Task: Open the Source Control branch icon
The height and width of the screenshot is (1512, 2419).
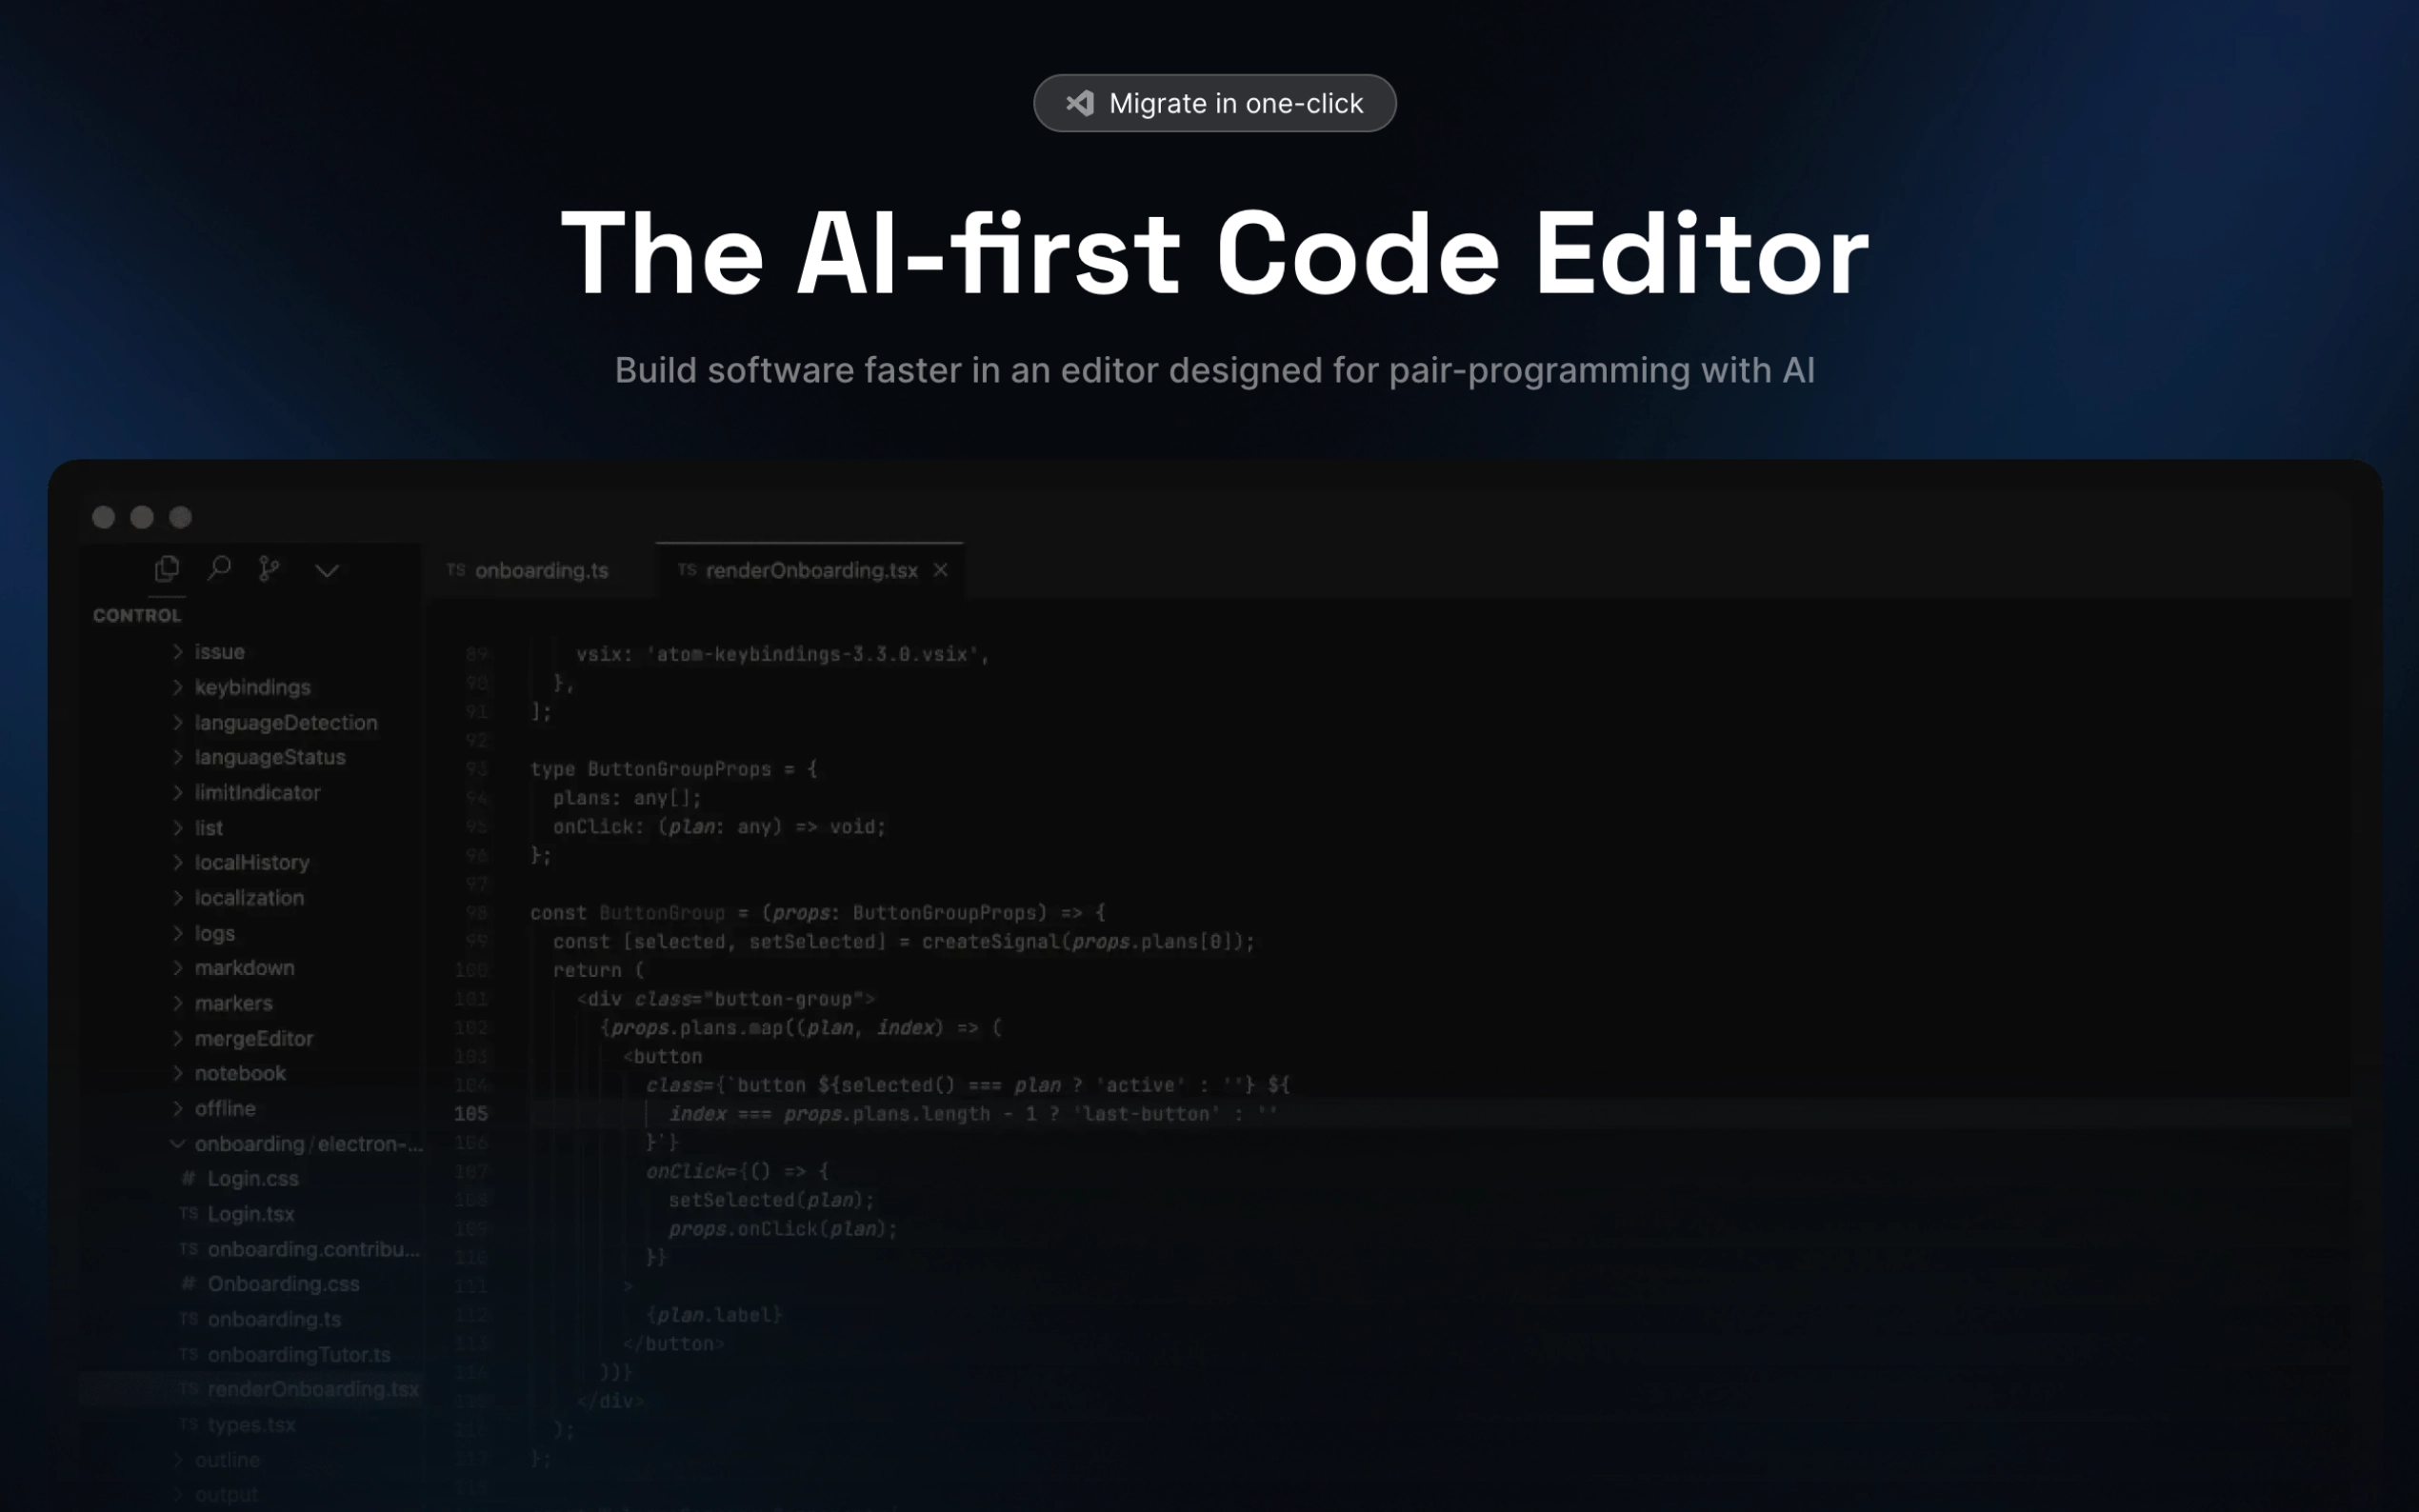Action: pos(269,569)
